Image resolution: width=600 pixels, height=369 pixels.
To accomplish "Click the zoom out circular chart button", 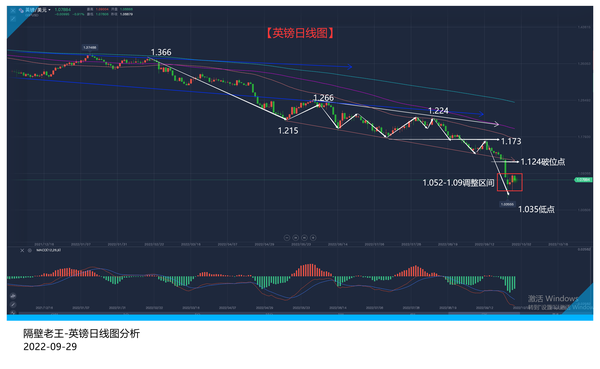I will pos(287,238).
